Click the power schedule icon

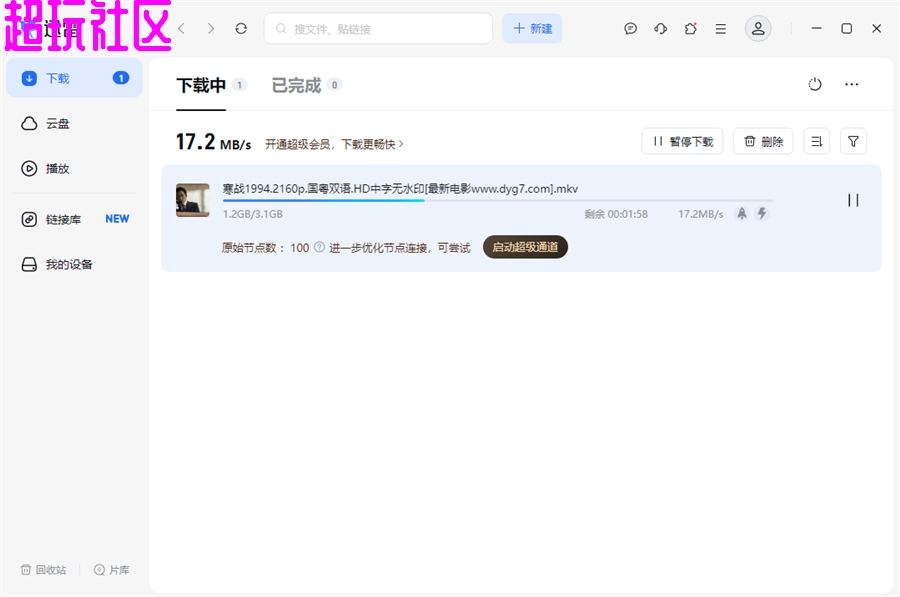(814, 84)
